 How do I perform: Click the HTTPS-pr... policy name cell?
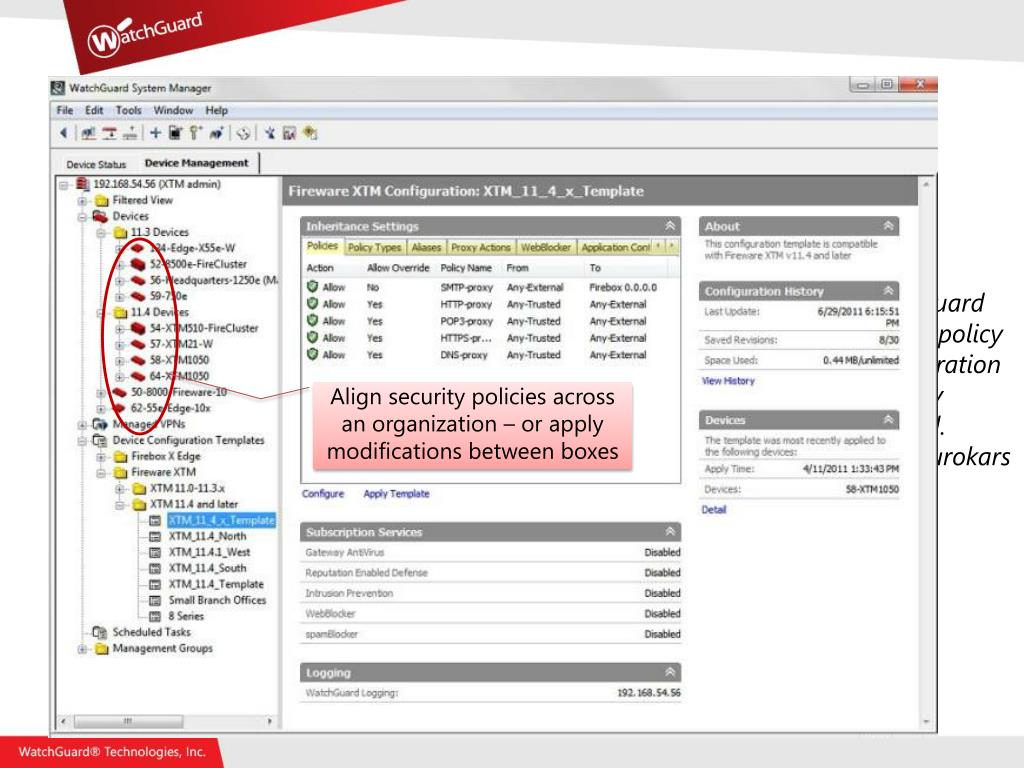click(x=466, y=338)
